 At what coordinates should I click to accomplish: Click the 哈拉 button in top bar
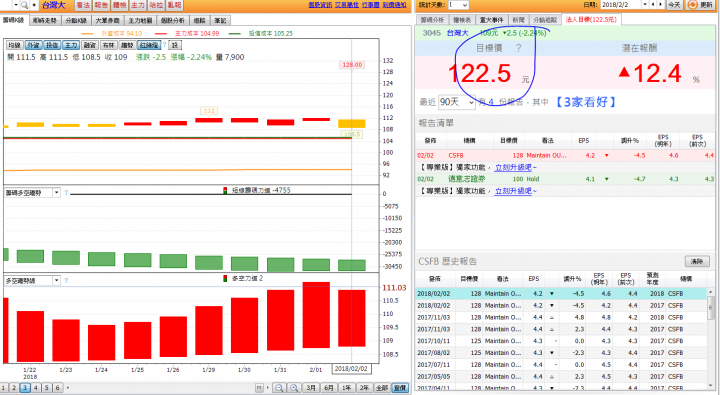tap(156, 5)
